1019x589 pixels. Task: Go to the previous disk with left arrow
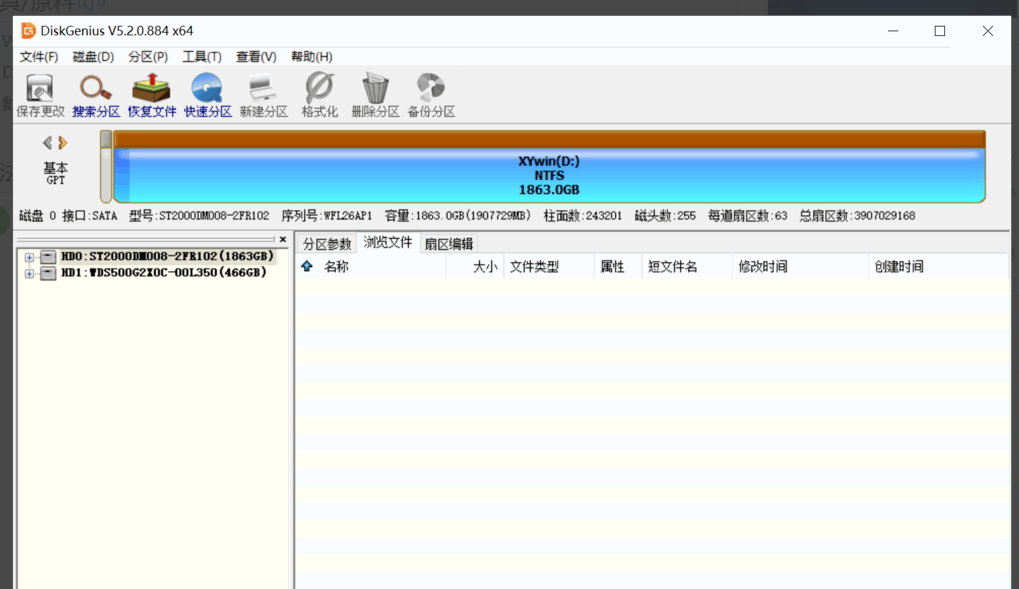[x=47, y=143]
